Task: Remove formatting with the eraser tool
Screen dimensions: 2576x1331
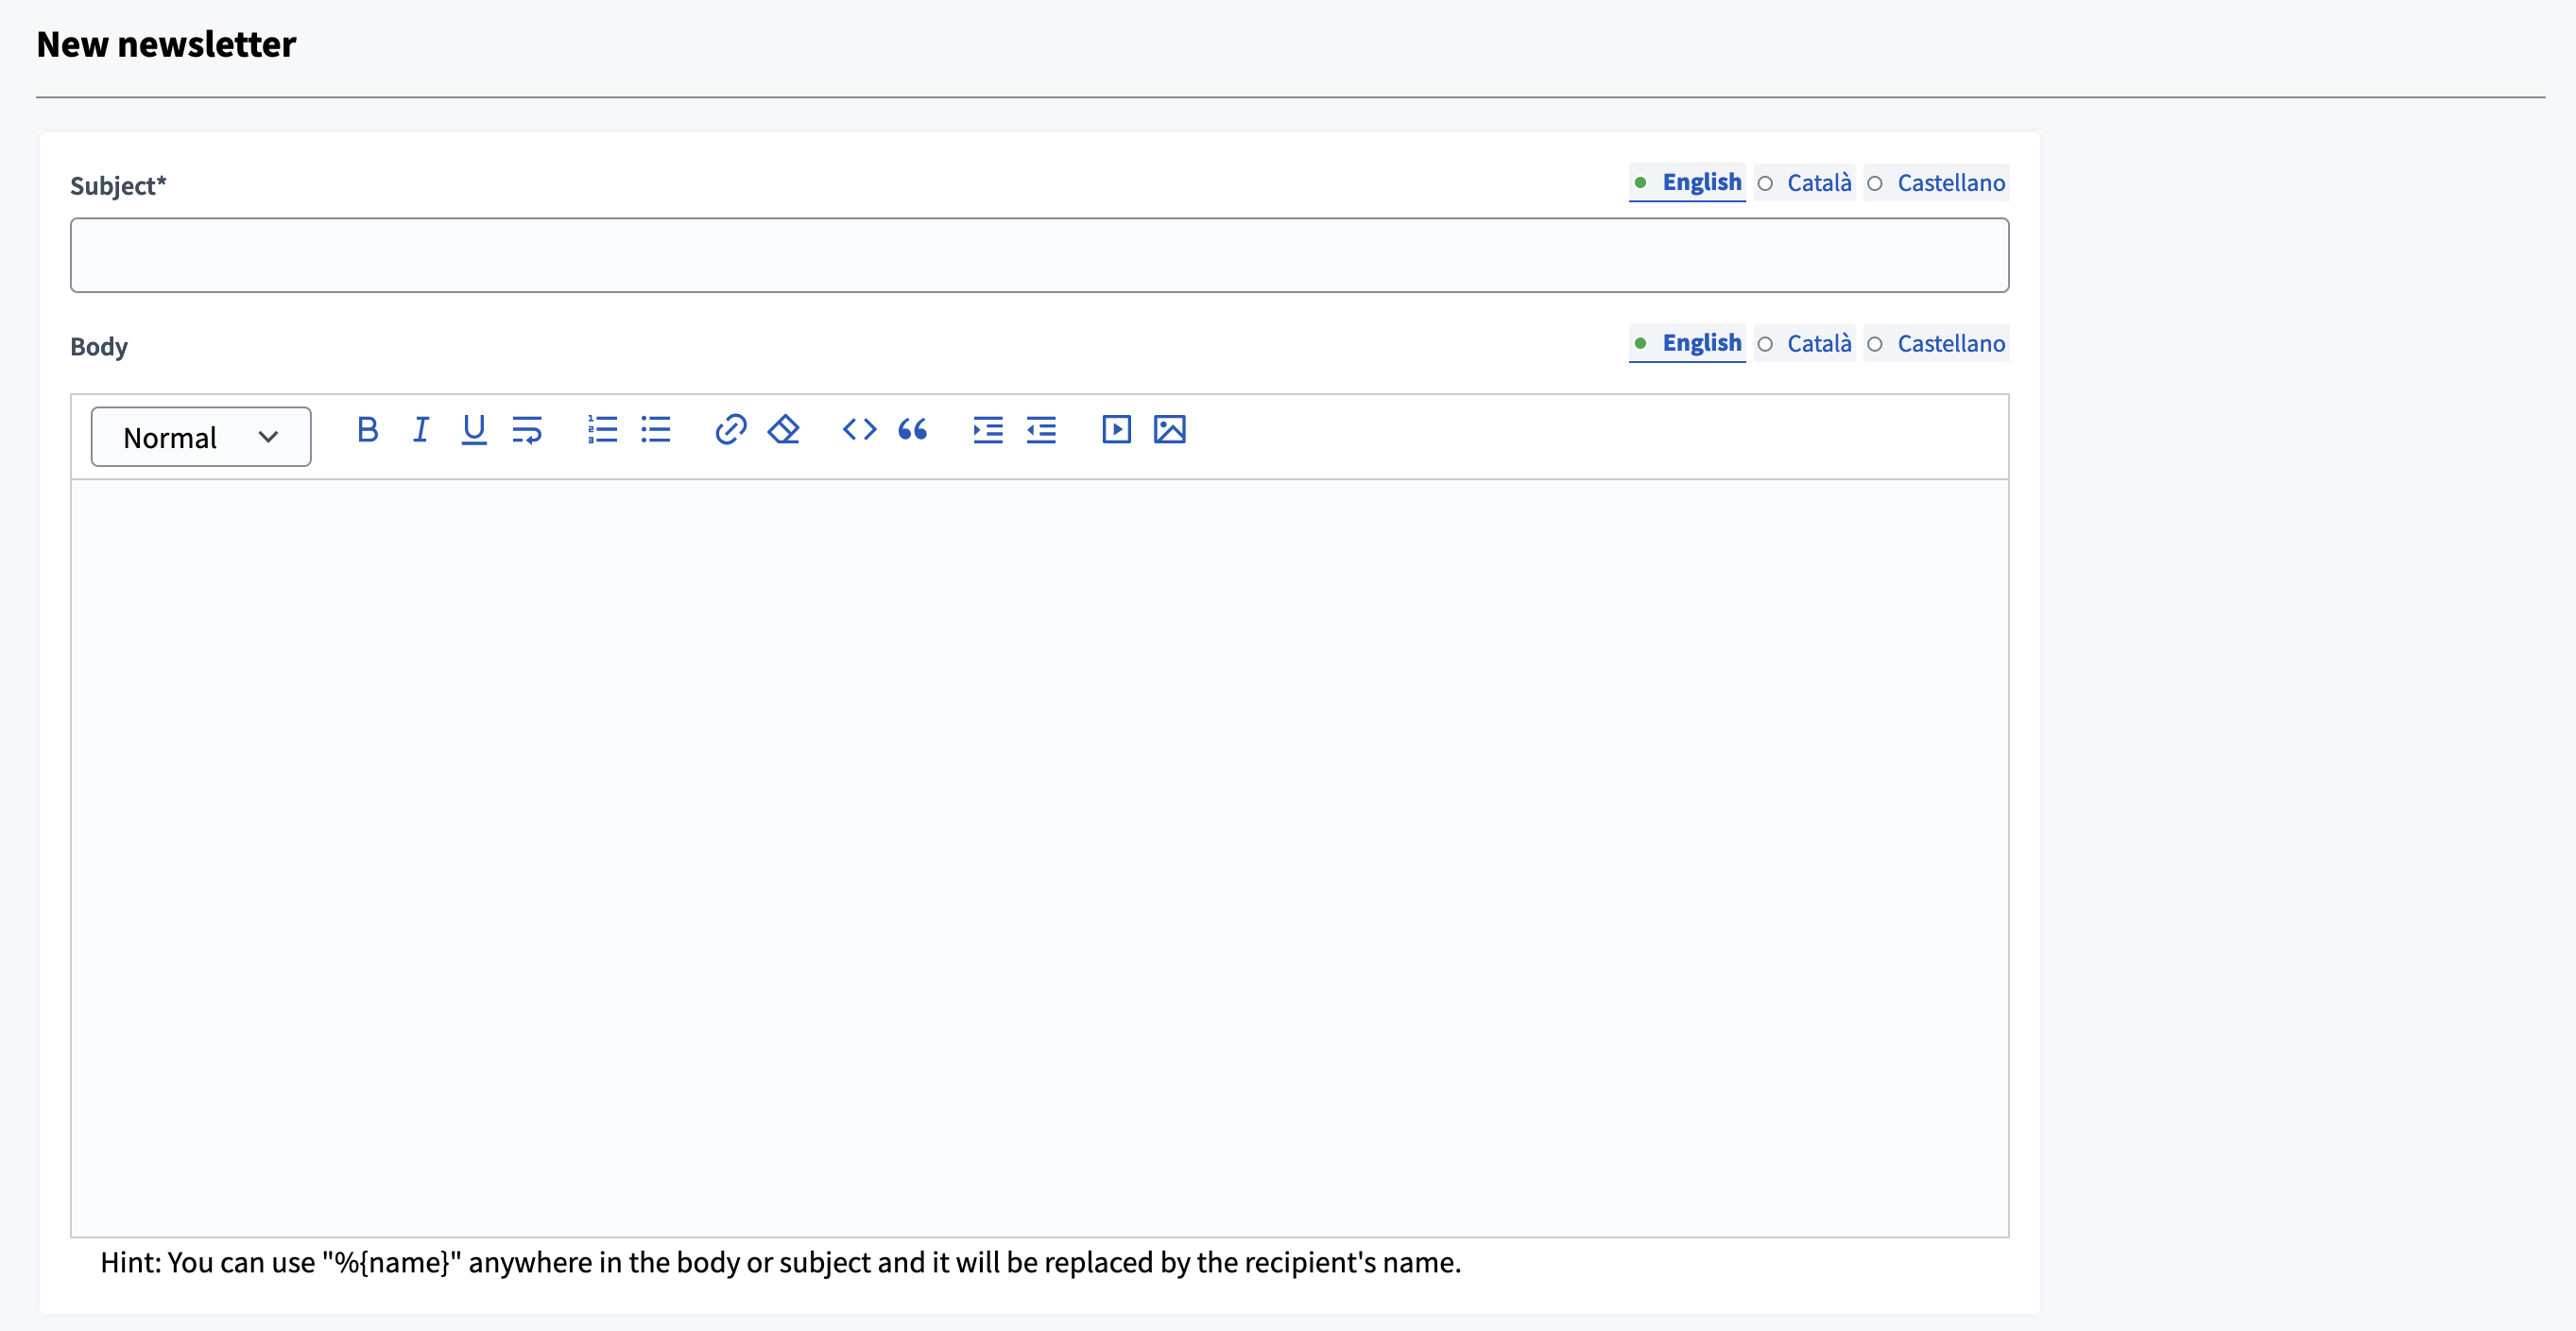Action: (x=784, y=430)
